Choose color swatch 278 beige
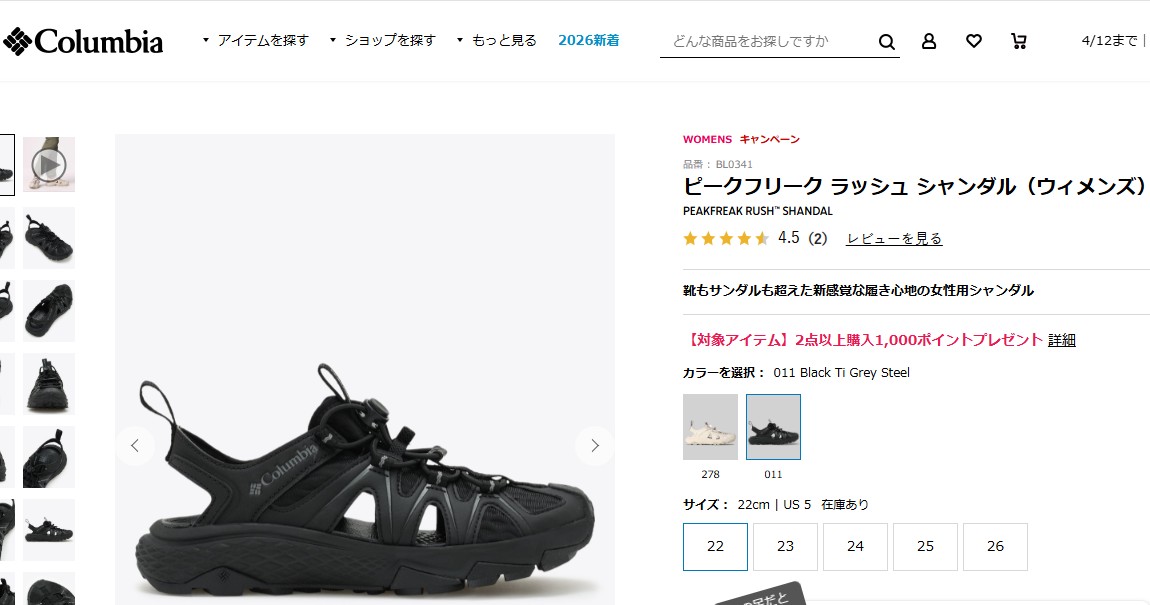Image resolution: width=1150 pixels, height=605 pixels. [710, 427]
